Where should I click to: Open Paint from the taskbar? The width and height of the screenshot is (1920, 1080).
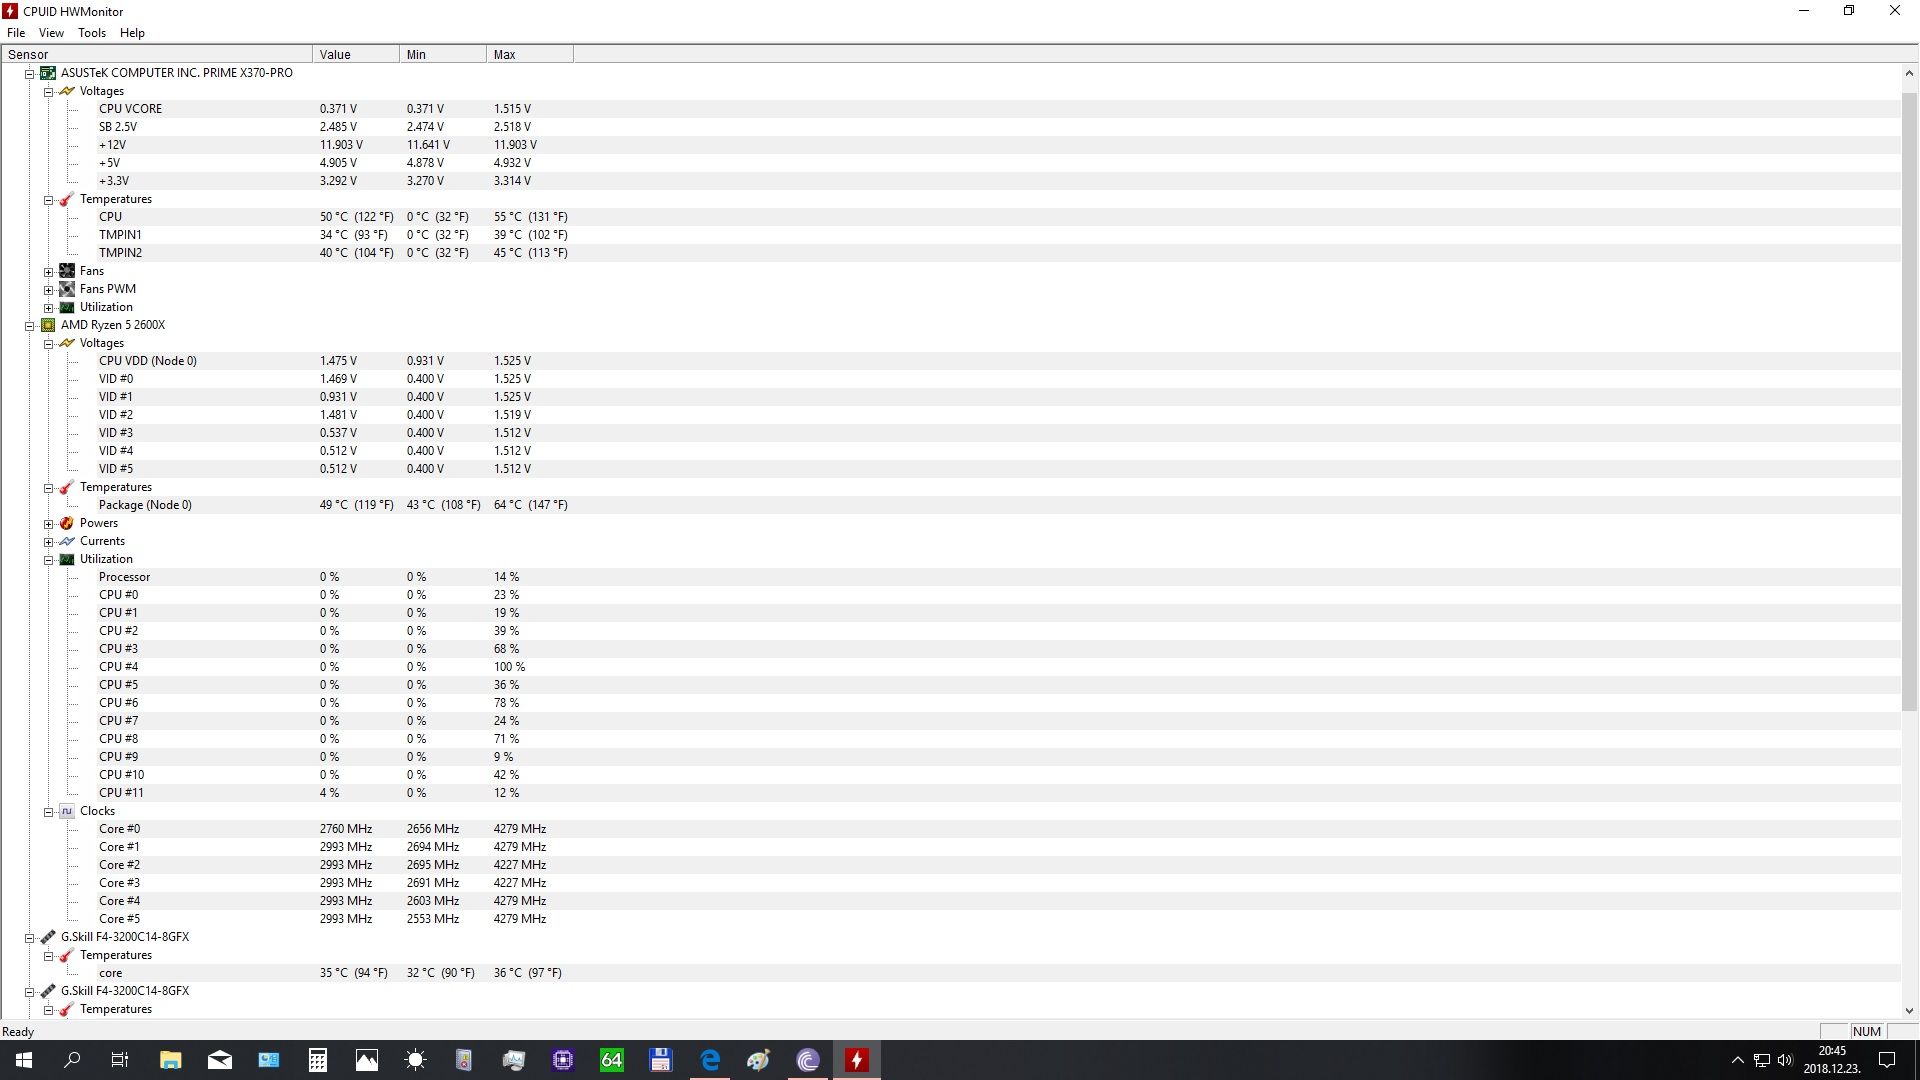(x=759, y=1060)
